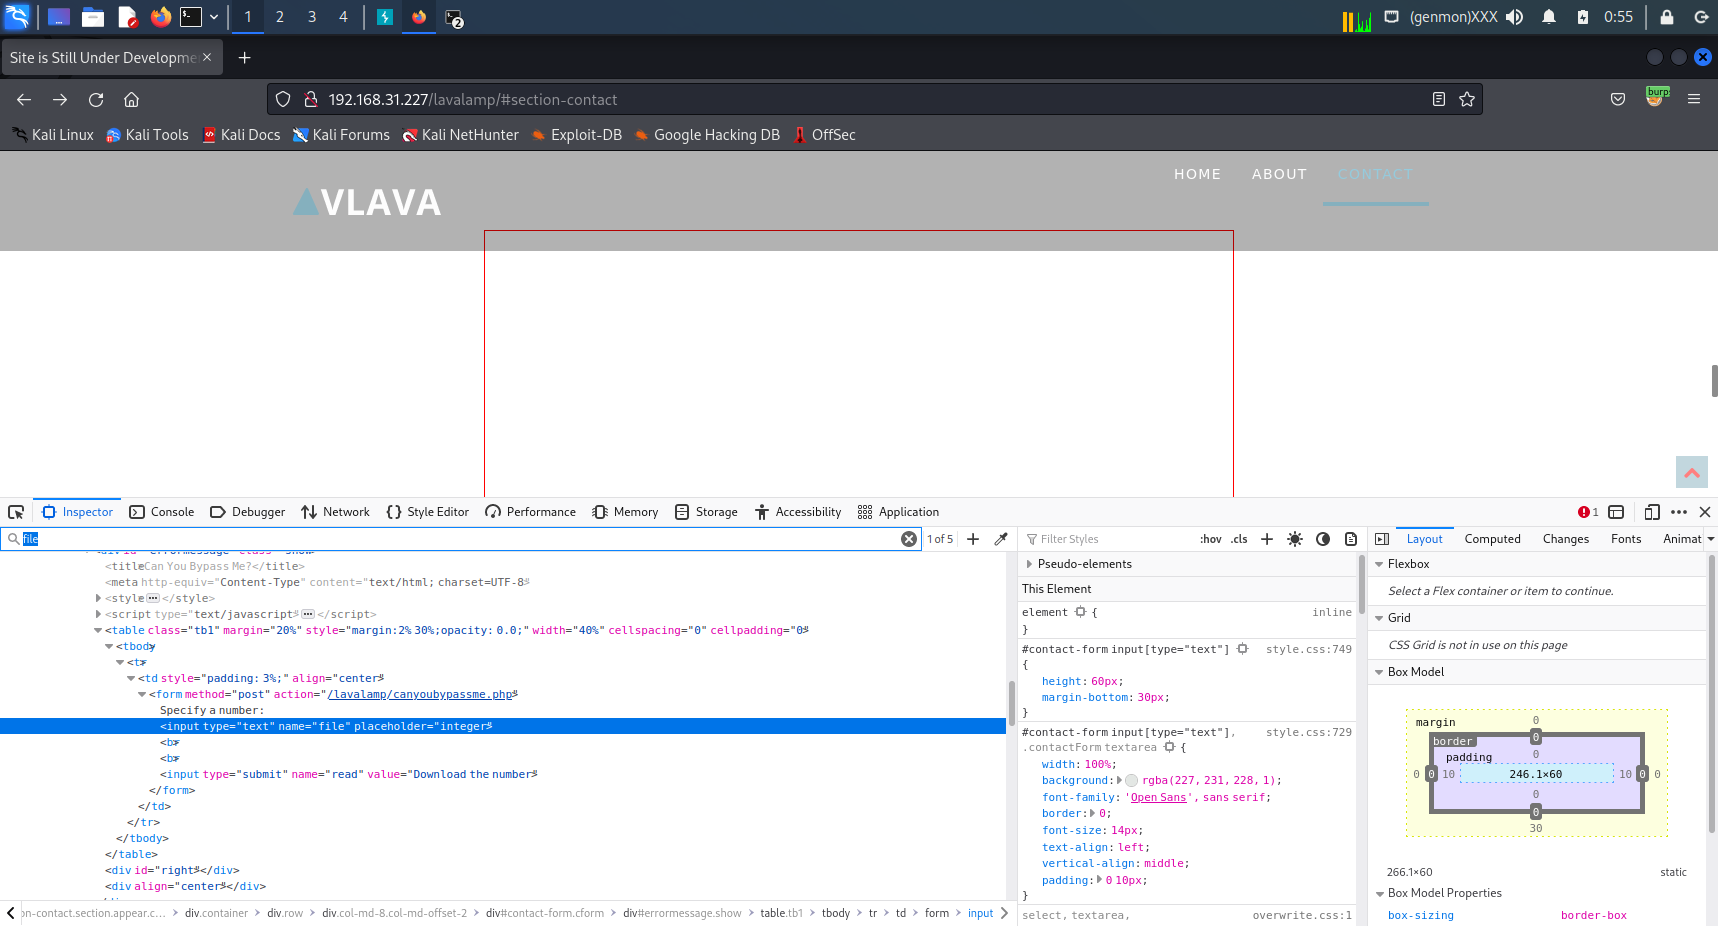Collapse the Box Model section
The width and height of the screenshot is (1718, 926).
point(1379,672)
